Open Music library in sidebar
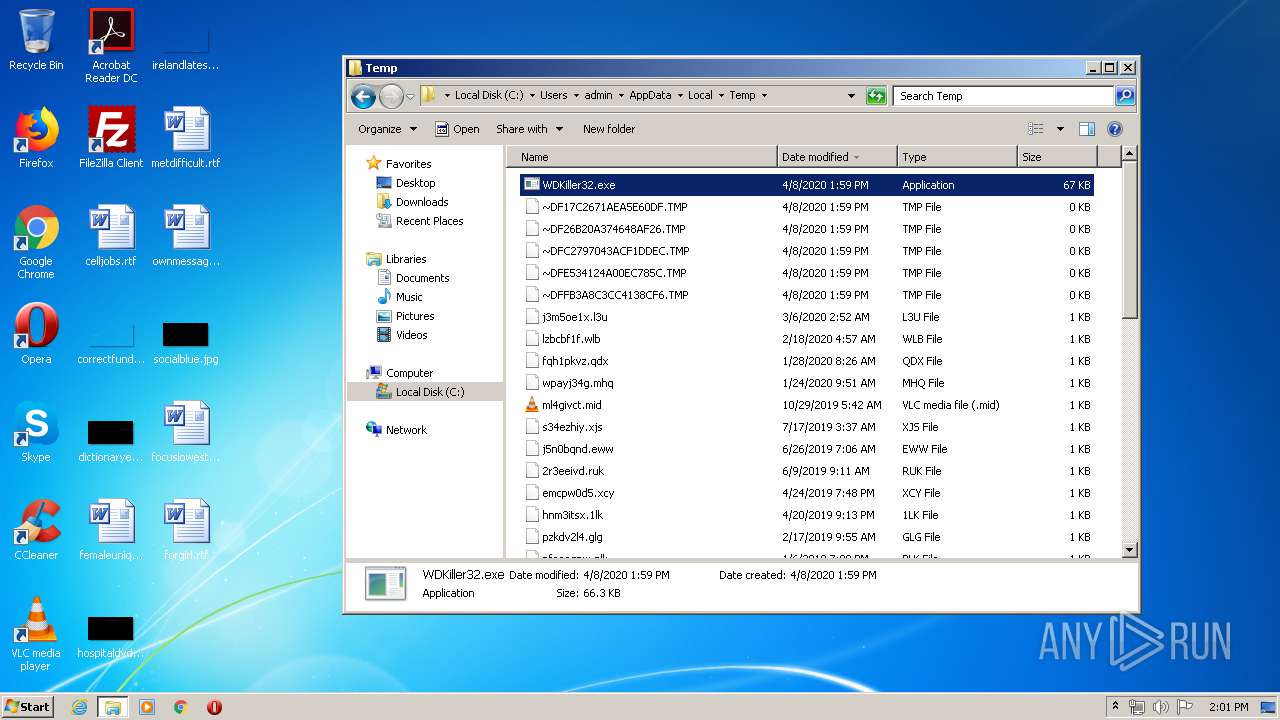Image resolution: width=1280 pixels, height=720 pixels. tap(409, 297)
